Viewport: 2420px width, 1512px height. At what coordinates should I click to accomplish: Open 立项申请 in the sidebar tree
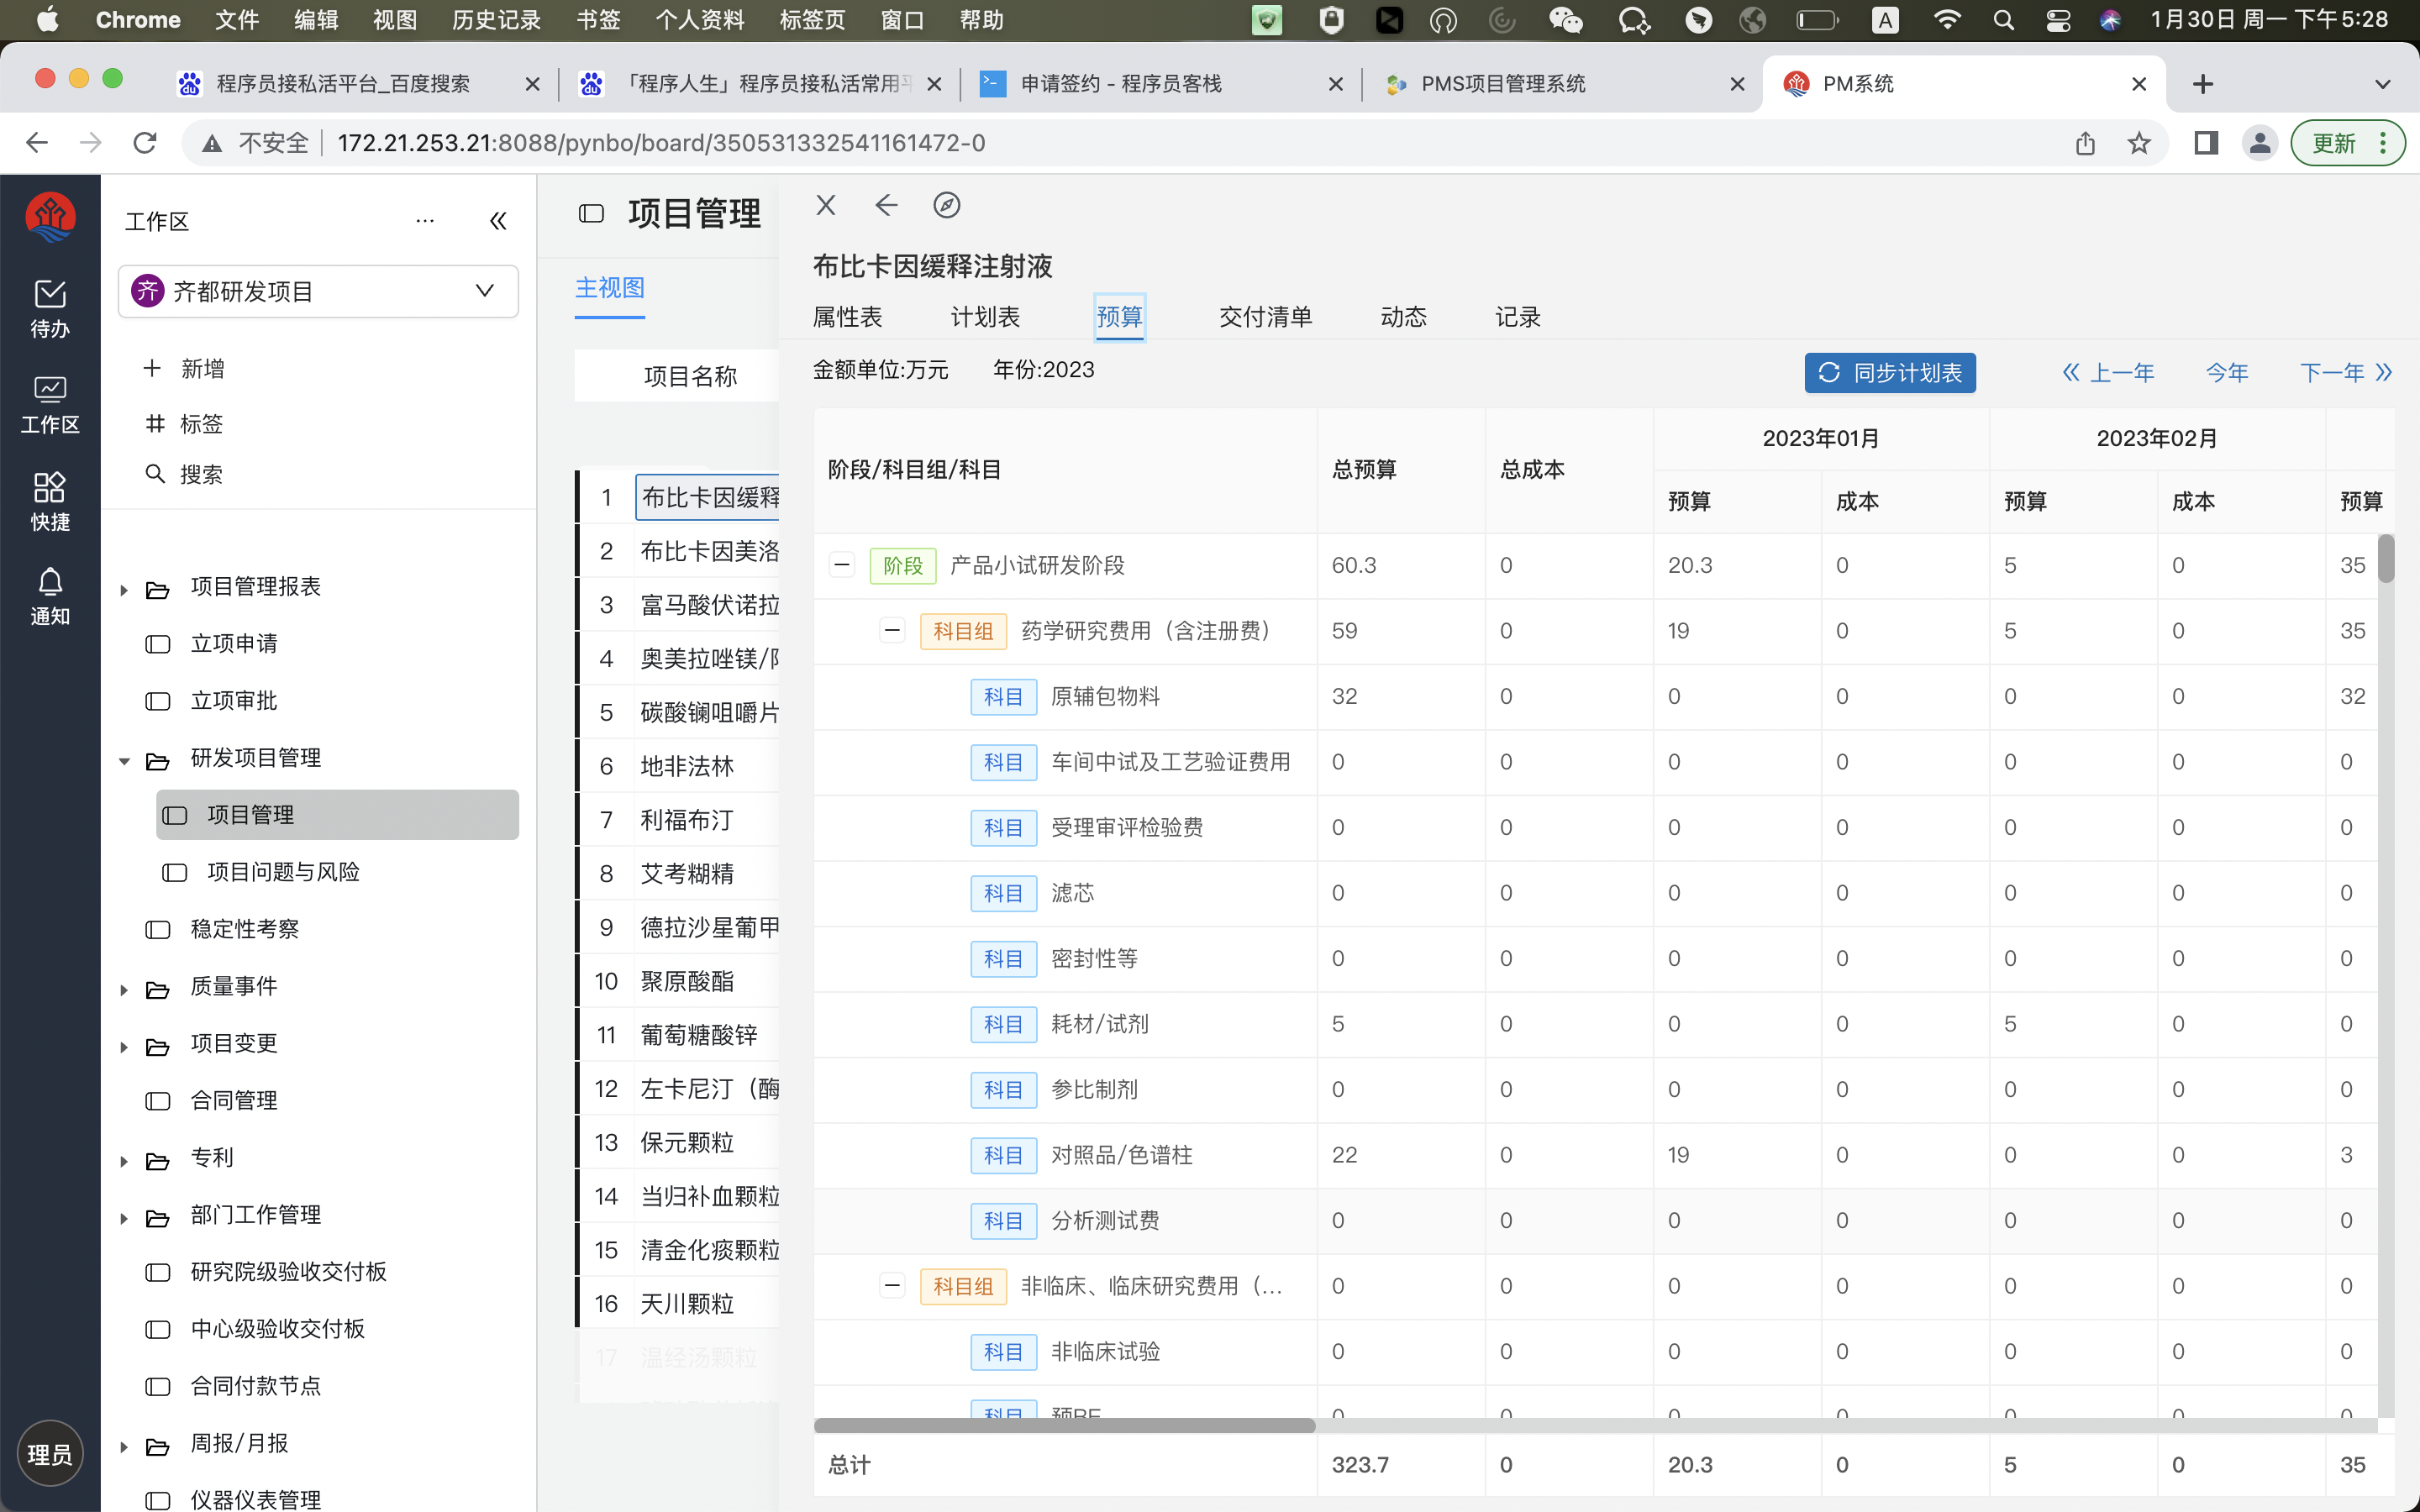coord(234,643)
